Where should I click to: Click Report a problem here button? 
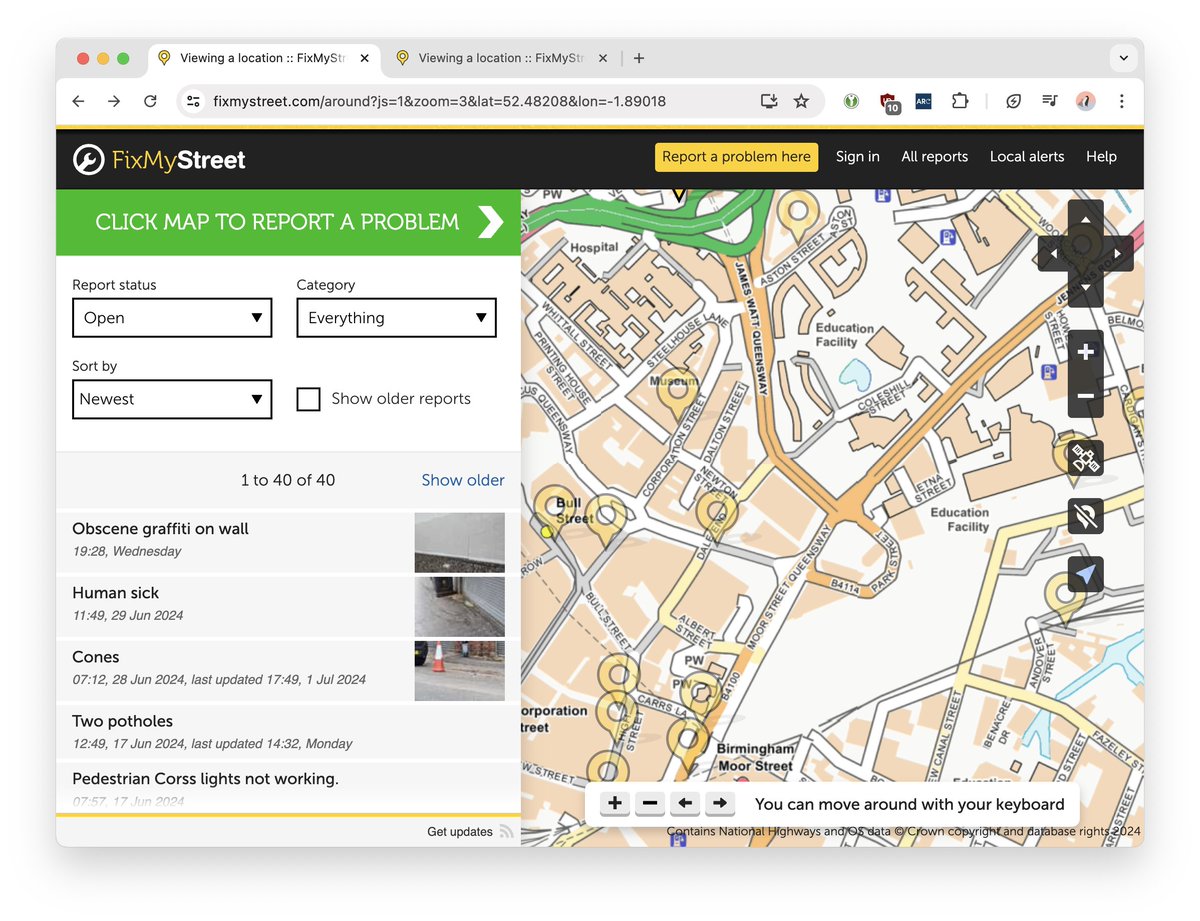736,157
